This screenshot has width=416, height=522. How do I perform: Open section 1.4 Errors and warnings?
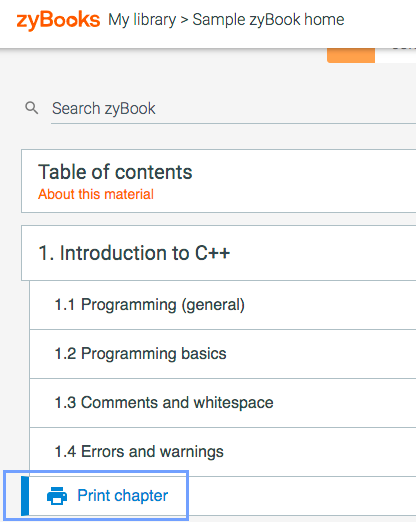pyautogui.click(x=223, y=452)
